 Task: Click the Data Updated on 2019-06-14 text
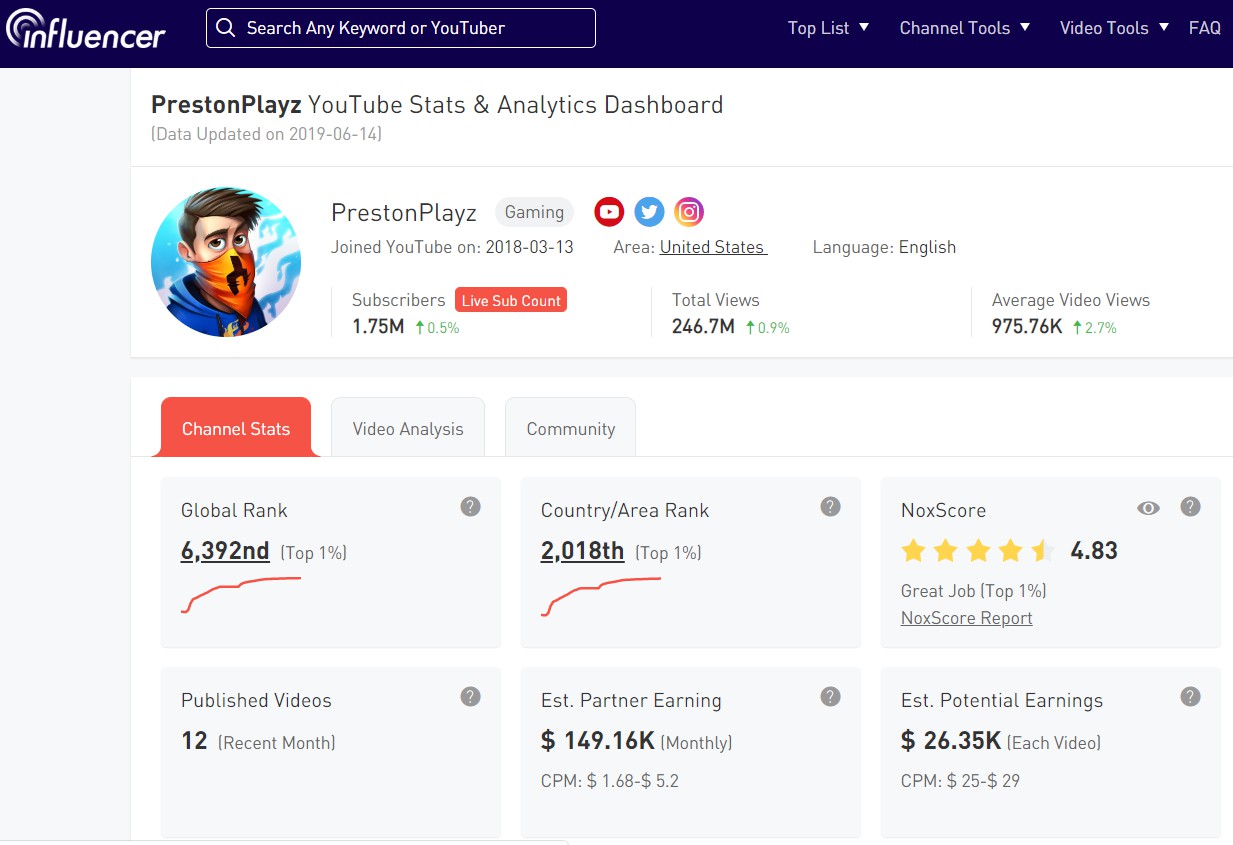point(266,133)
